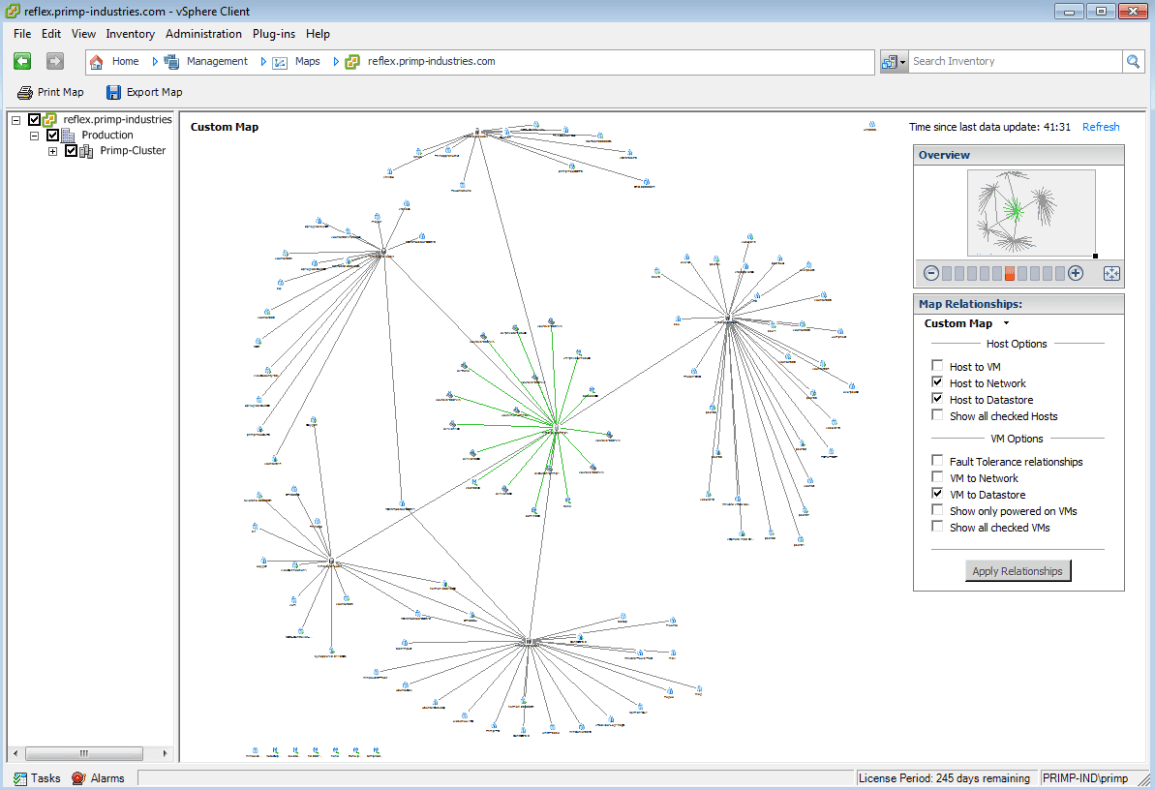Click the fit-to-window icon below Overview panel

(1111, 272)
